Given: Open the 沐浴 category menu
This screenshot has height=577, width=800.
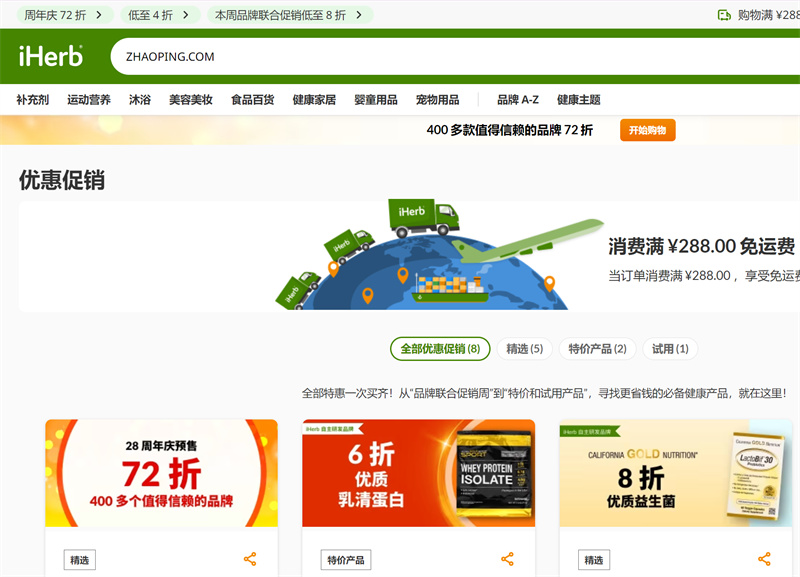Looking at the screenshot, I should point(140,99).
